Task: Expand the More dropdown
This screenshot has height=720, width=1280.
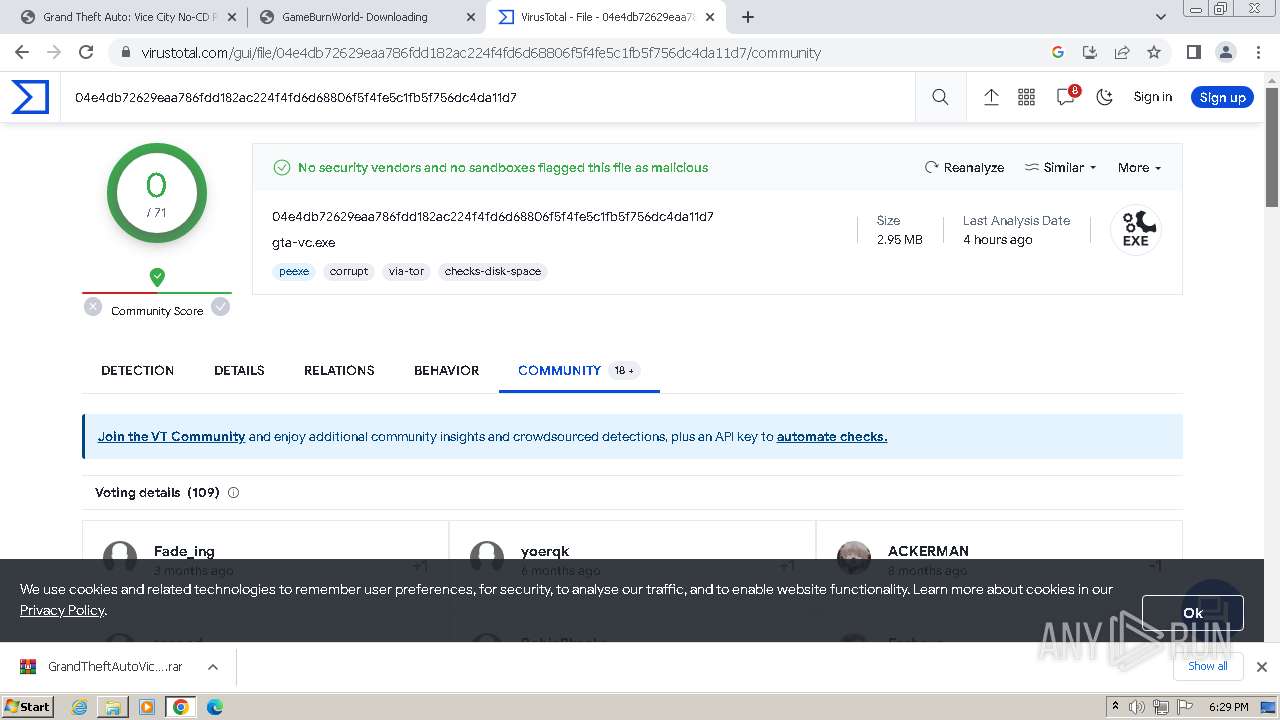Action: click(x=1139, y=167)
